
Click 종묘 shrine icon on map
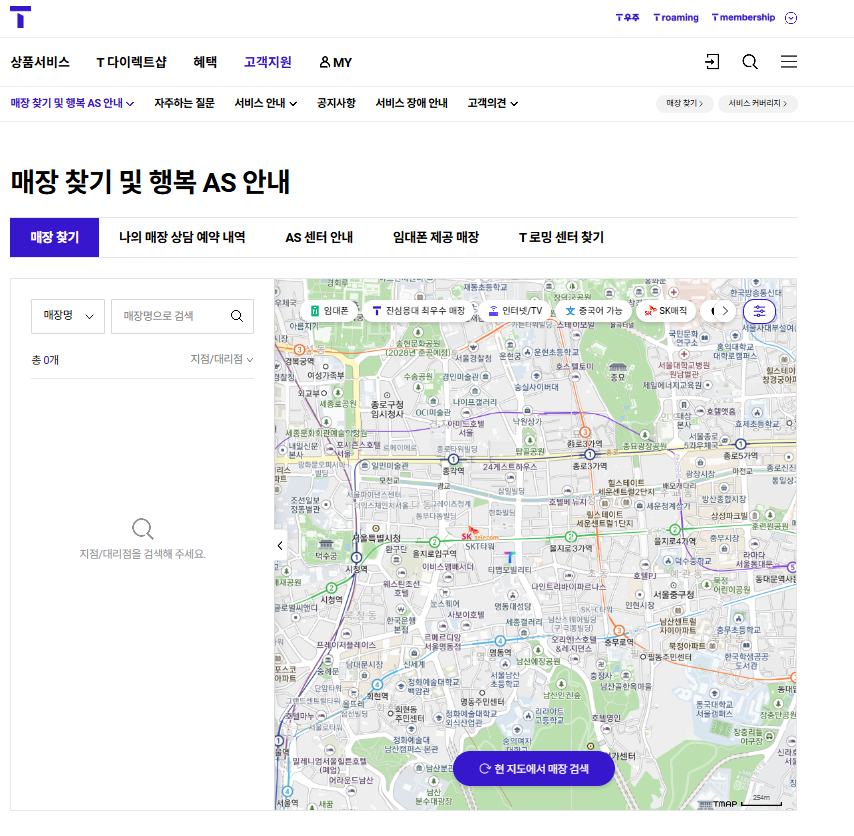(618, 367)
